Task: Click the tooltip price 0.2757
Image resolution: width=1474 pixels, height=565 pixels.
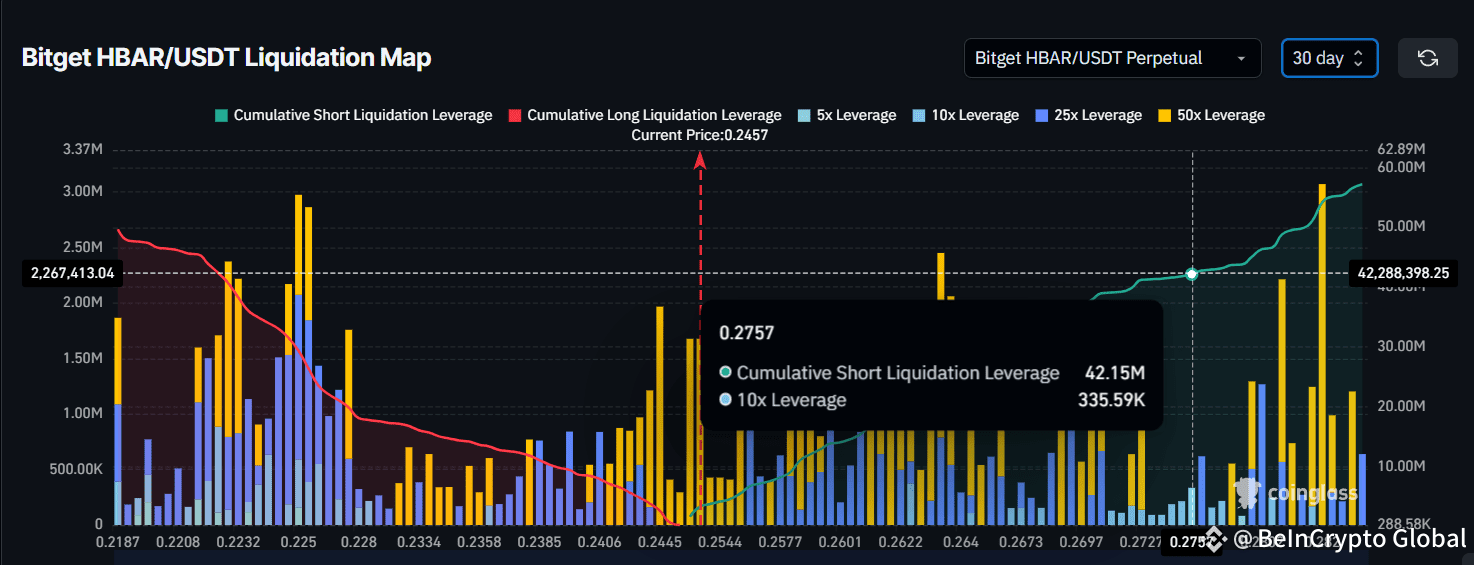Action: click(x=747, y=333)
